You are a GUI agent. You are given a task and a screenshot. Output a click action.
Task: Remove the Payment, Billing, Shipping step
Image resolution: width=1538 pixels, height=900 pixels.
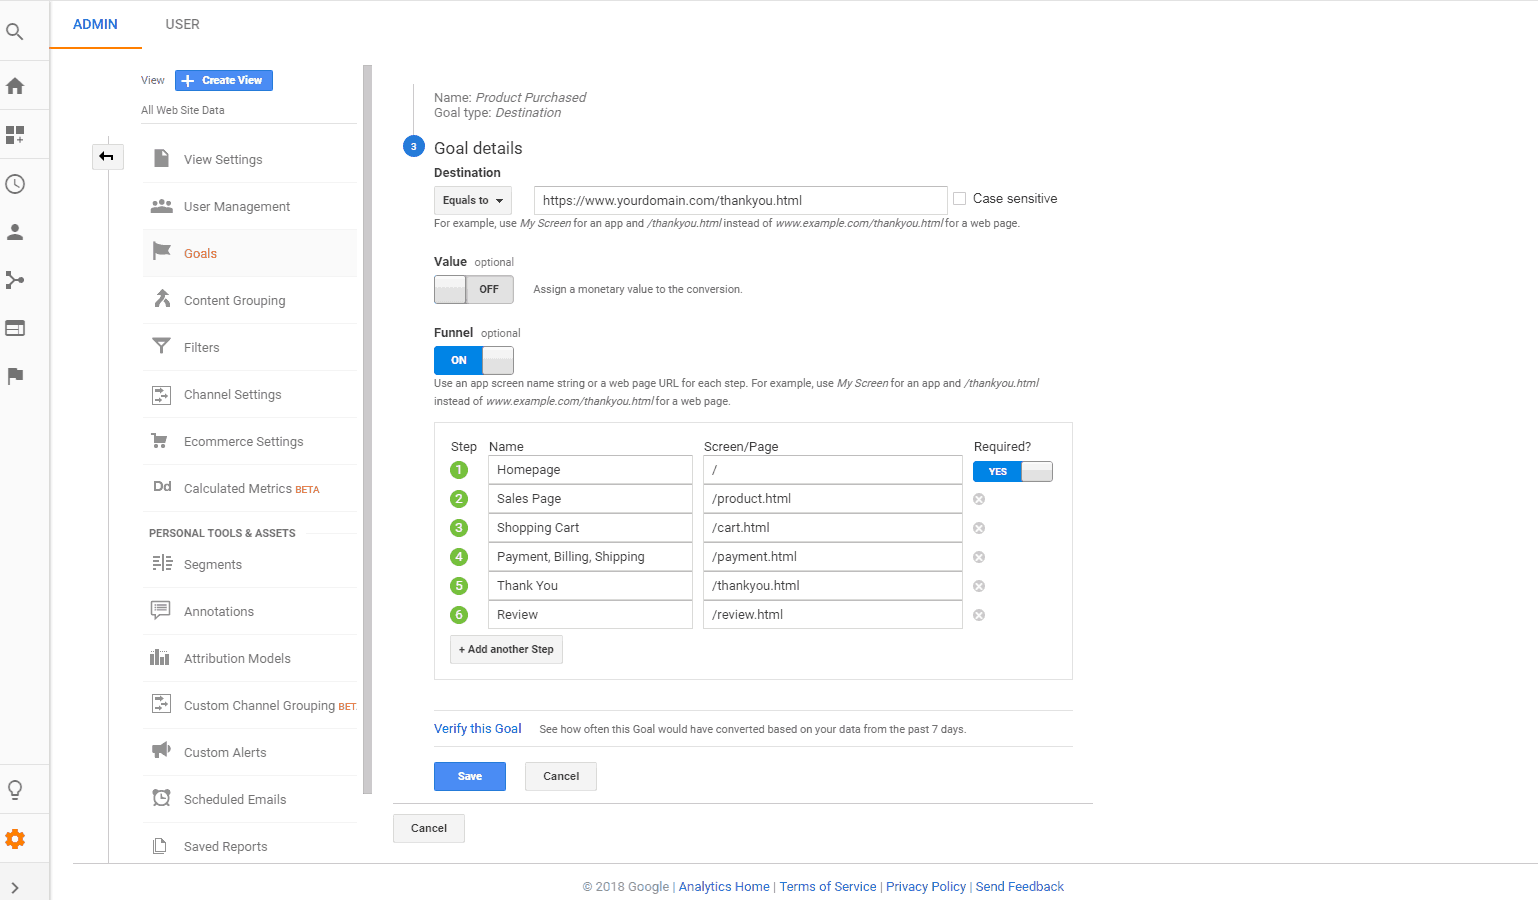979,557
